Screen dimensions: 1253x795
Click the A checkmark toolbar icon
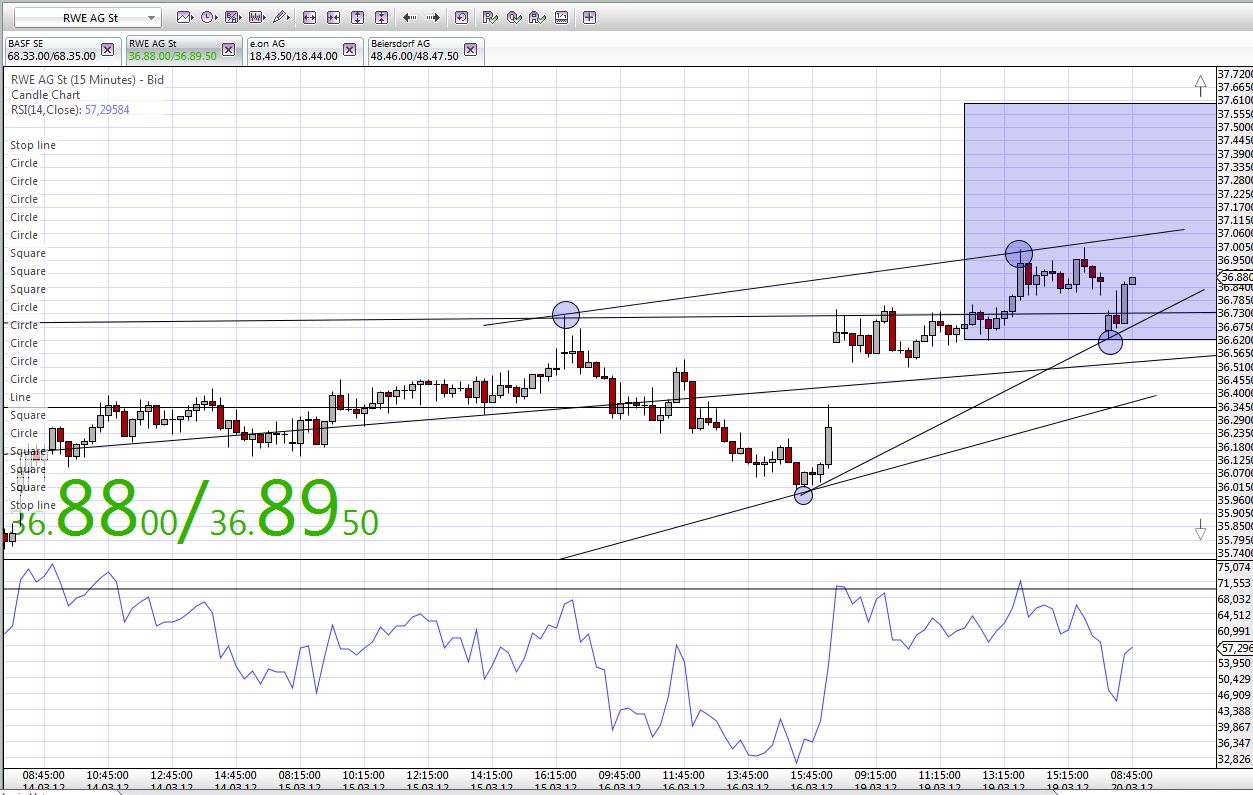click(x=537, y=17)
